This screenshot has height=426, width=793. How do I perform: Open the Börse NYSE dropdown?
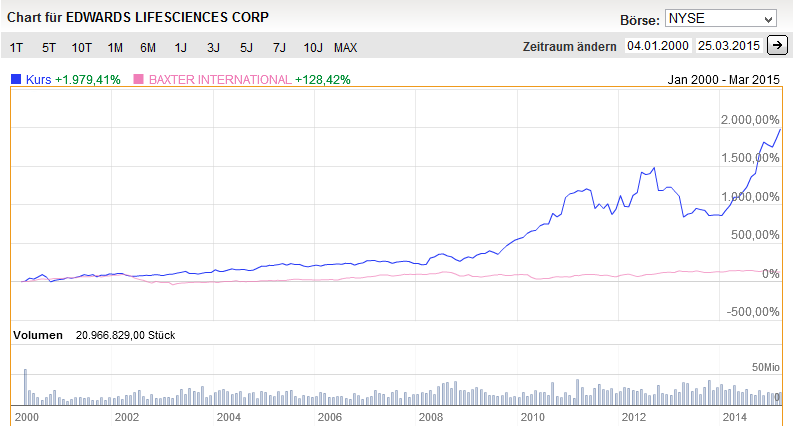(720, 19)
